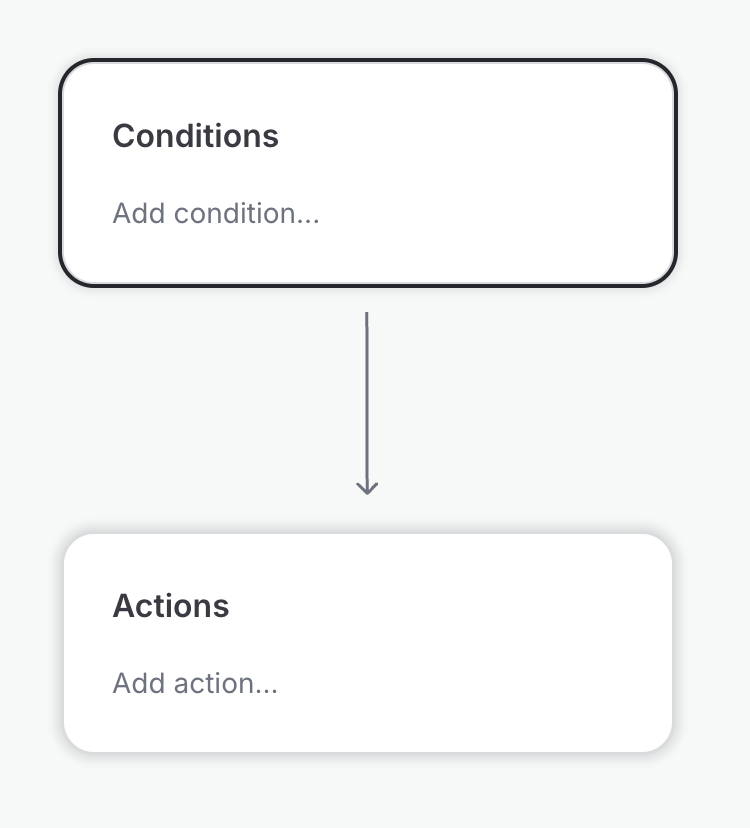Click the top of the connector below Conditions
This screenshot has height=828, width=750.
(x=367, y=318)
